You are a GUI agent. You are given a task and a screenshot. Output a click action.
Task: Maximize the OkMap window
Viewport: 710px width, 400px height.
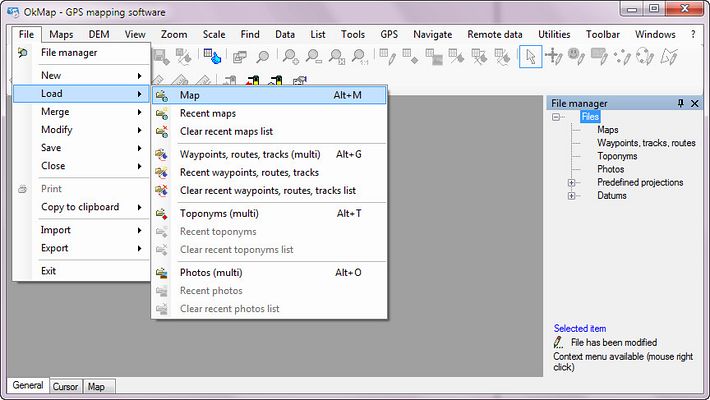[x=654, y=9]
